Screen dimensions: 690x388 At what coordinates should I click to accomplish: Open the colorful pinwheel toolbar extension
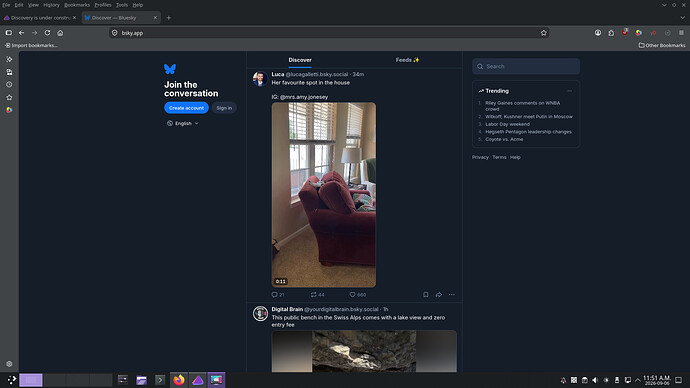click(x=639, y=33)
